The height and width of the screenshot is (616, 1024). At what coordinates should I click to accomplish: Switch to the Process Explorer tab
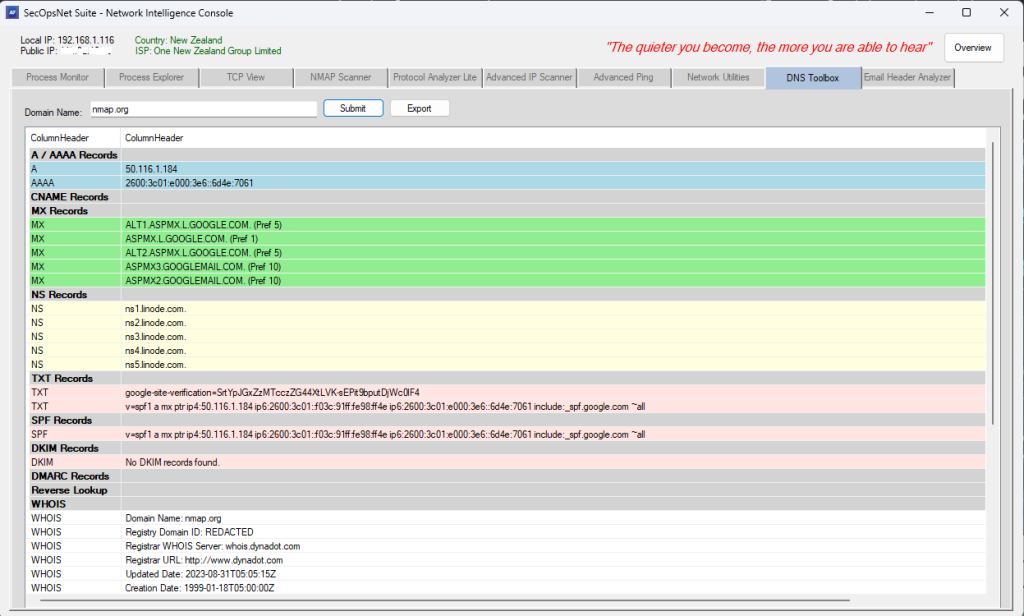151,78
